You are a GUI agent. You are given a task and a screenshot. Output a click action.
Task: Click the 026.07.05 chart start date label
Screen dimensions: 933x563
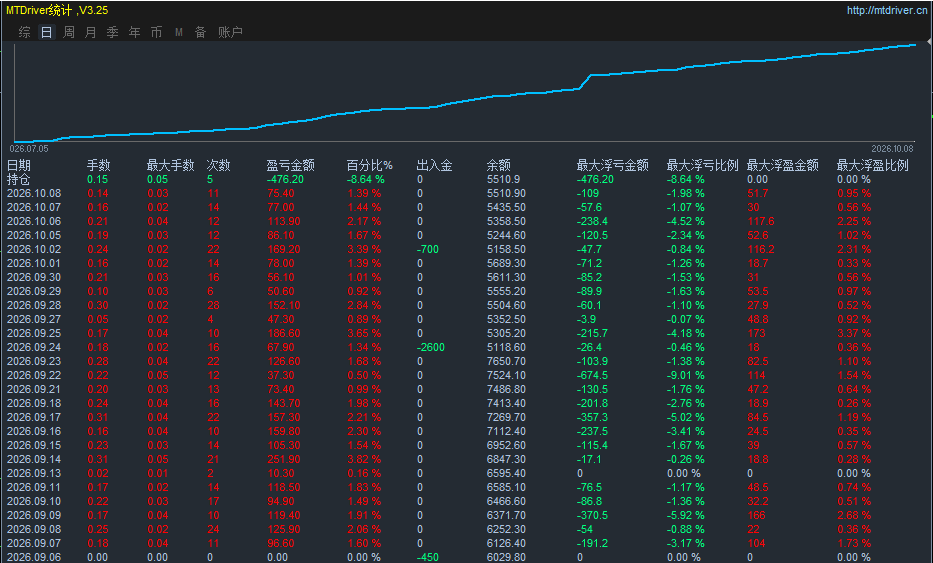coord(29,149)
